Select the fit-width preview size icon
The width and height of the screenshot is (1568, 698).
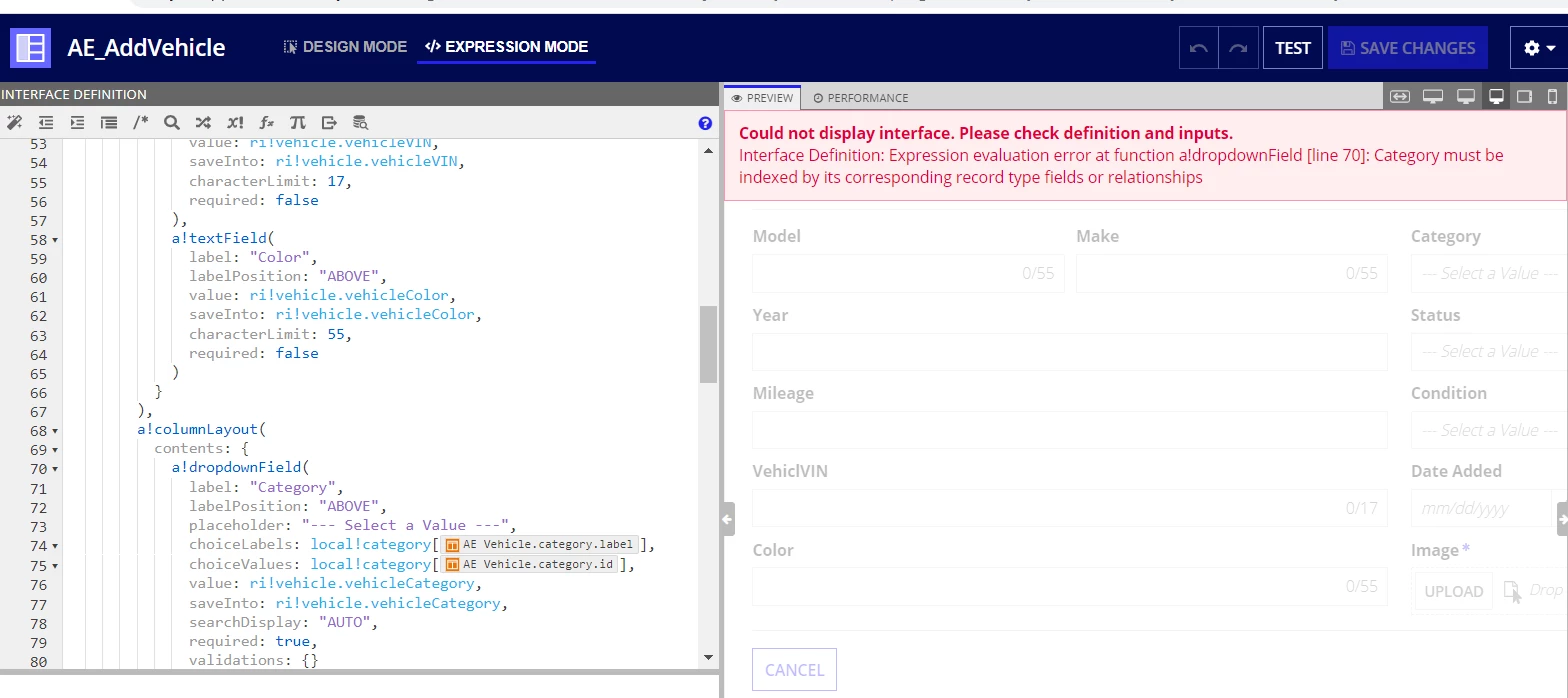point(1400,97)
